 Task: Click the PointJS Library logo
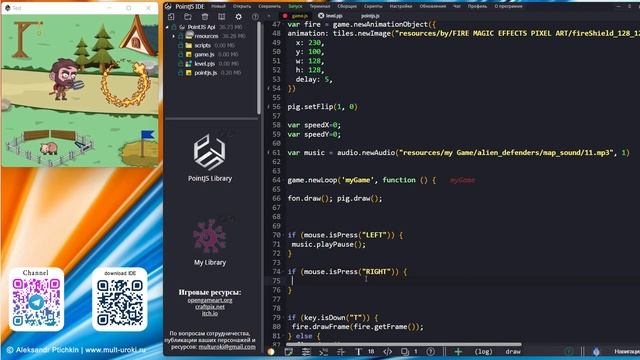coord(209,152)
